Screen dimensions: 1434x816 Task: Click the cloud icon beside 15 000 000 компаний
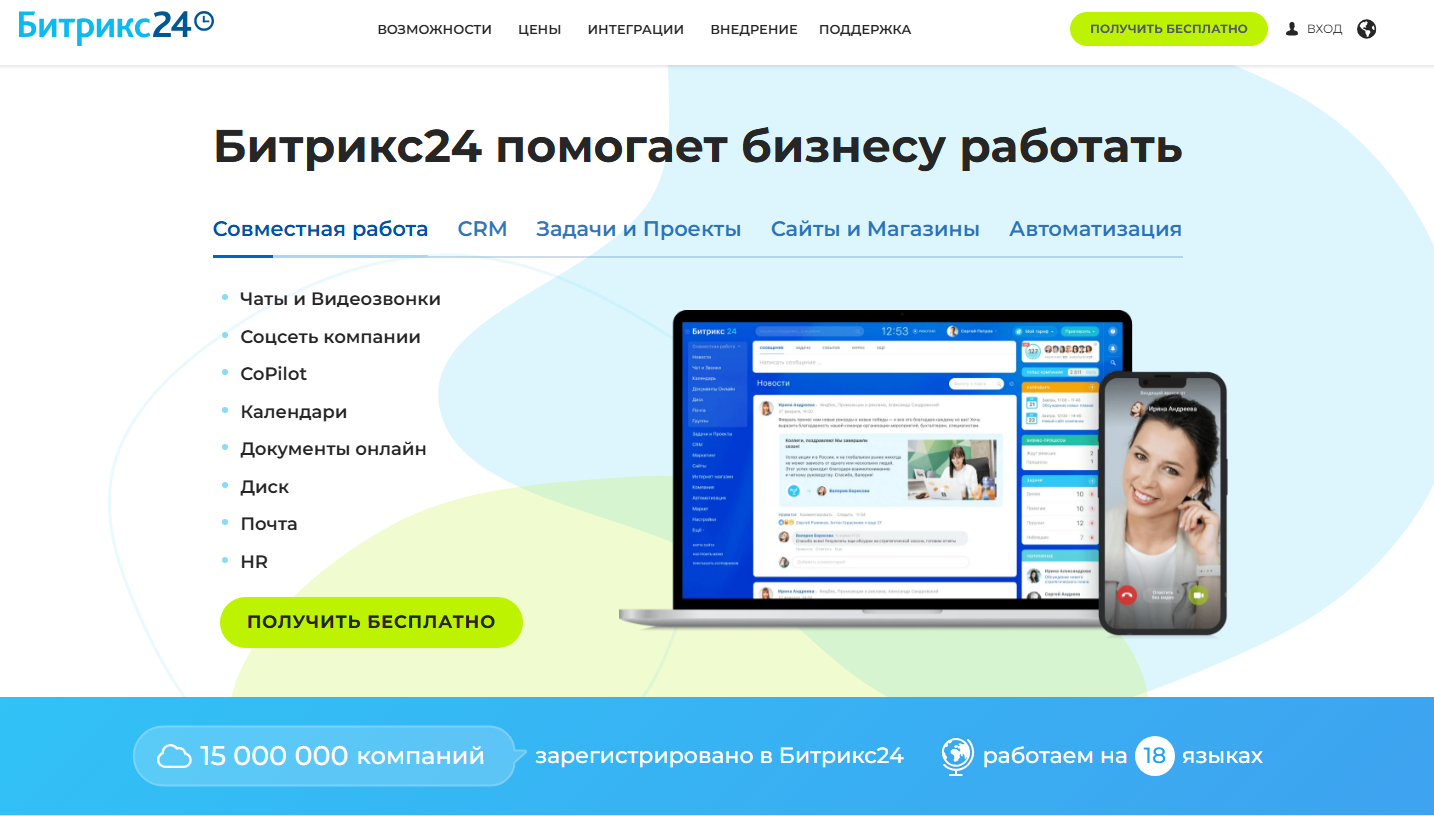tap(174, 756)
